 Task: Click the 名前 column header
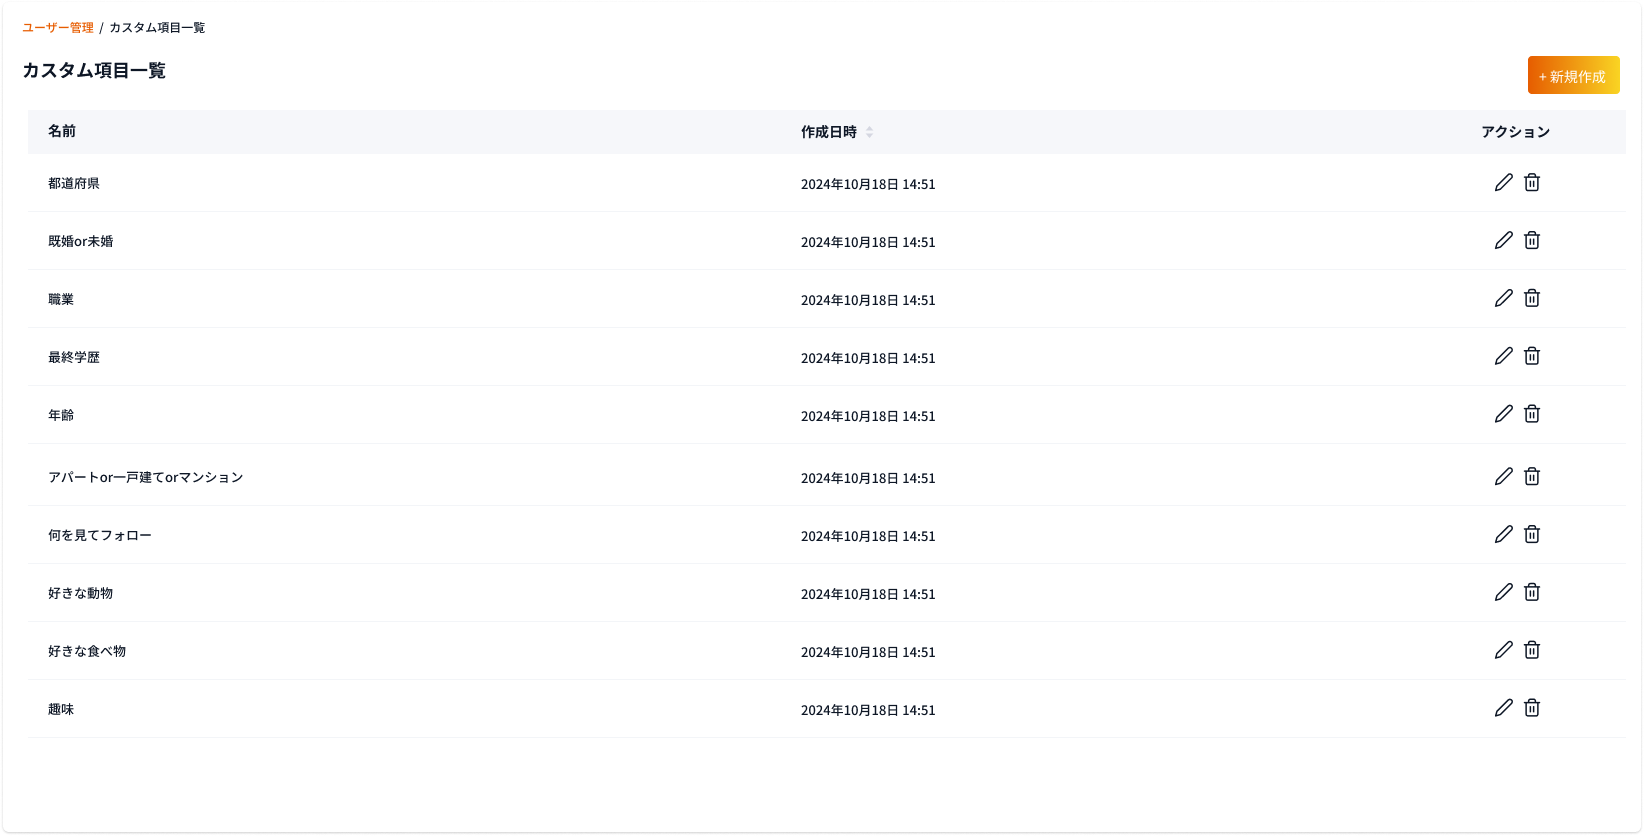pos(62,131)
